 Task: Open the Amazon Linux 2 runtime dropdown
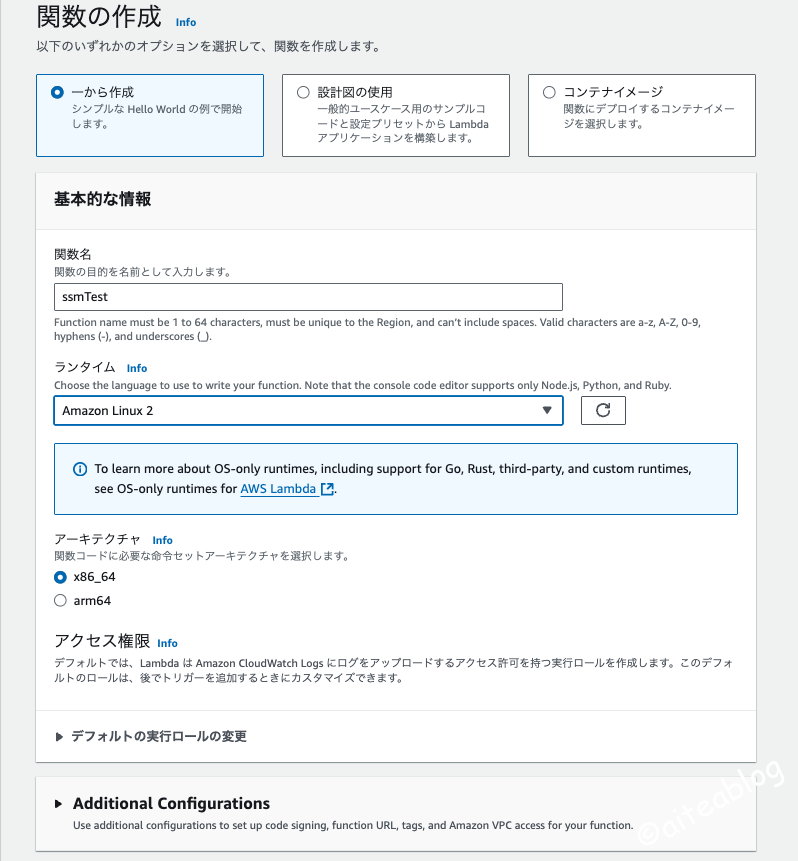point(300,410)
